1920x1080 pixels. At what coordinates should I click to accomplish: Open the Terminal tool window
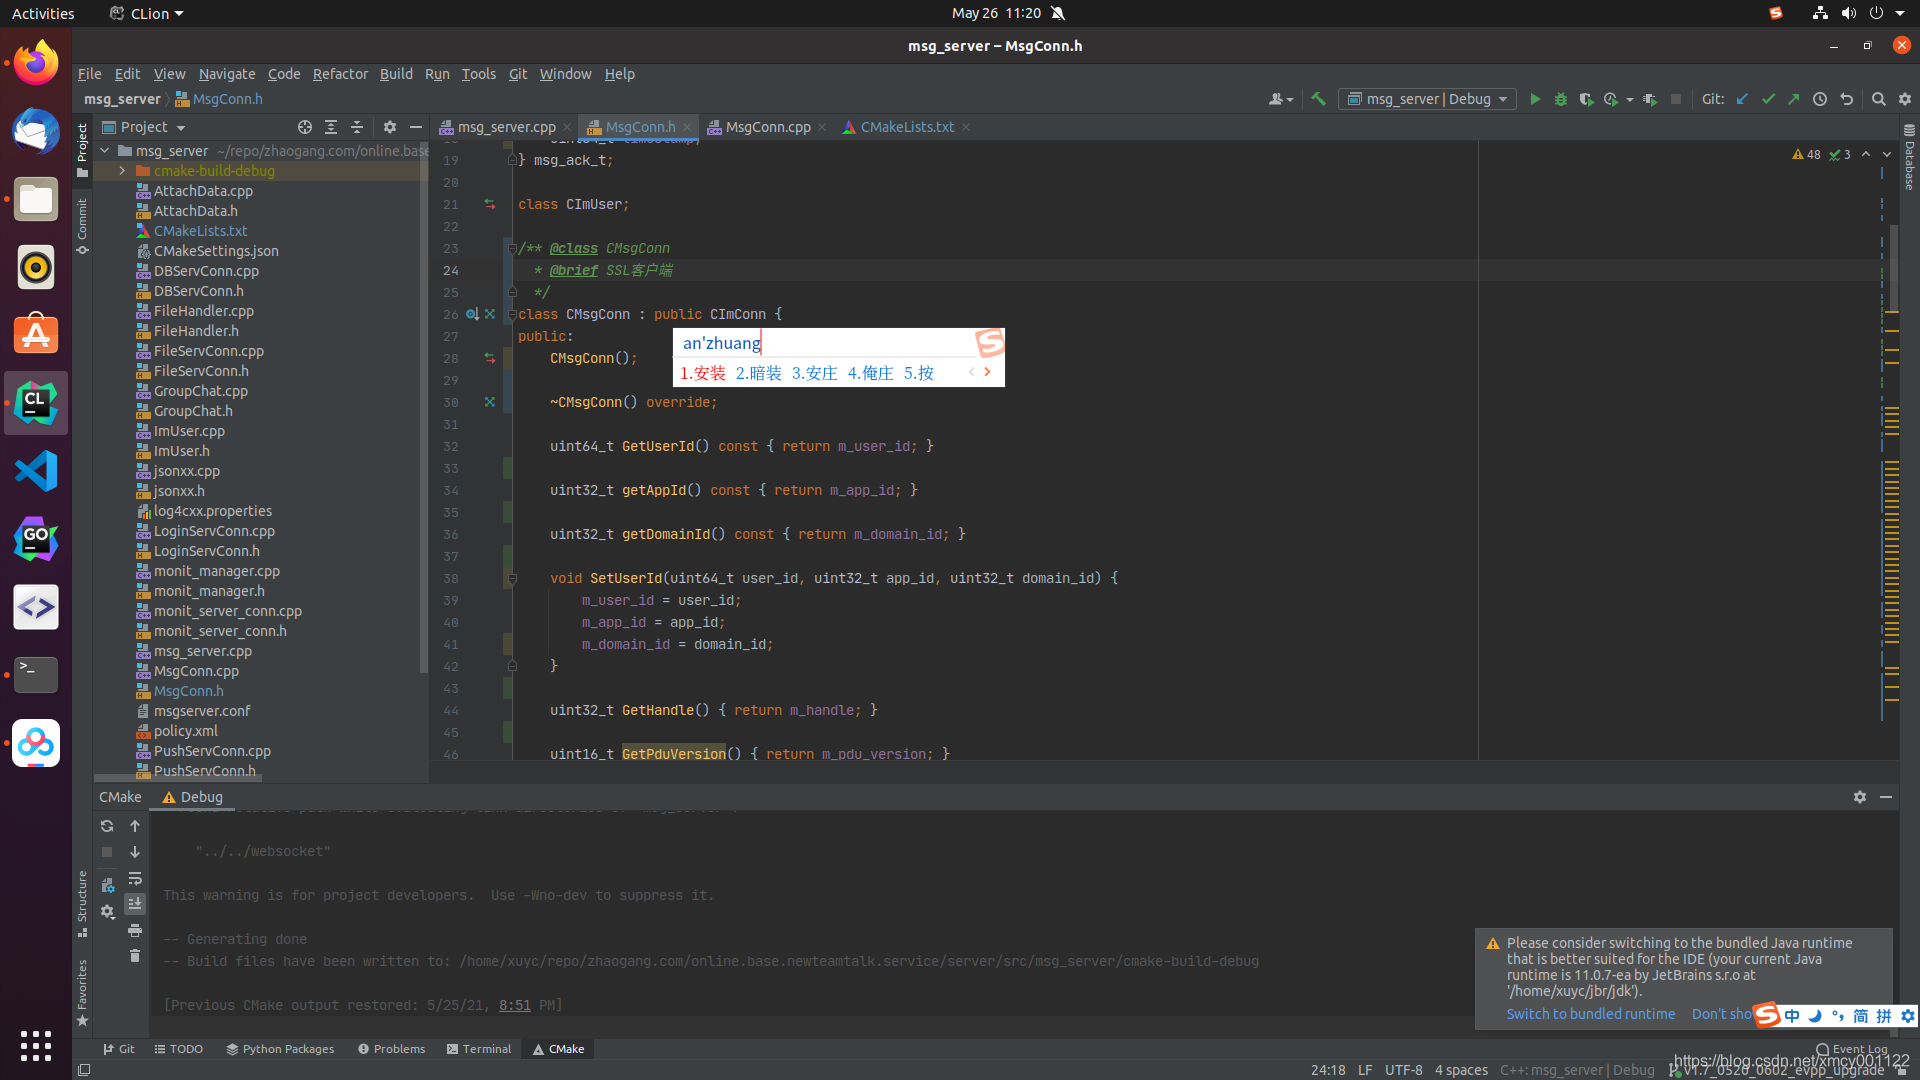pos(479,1049)
